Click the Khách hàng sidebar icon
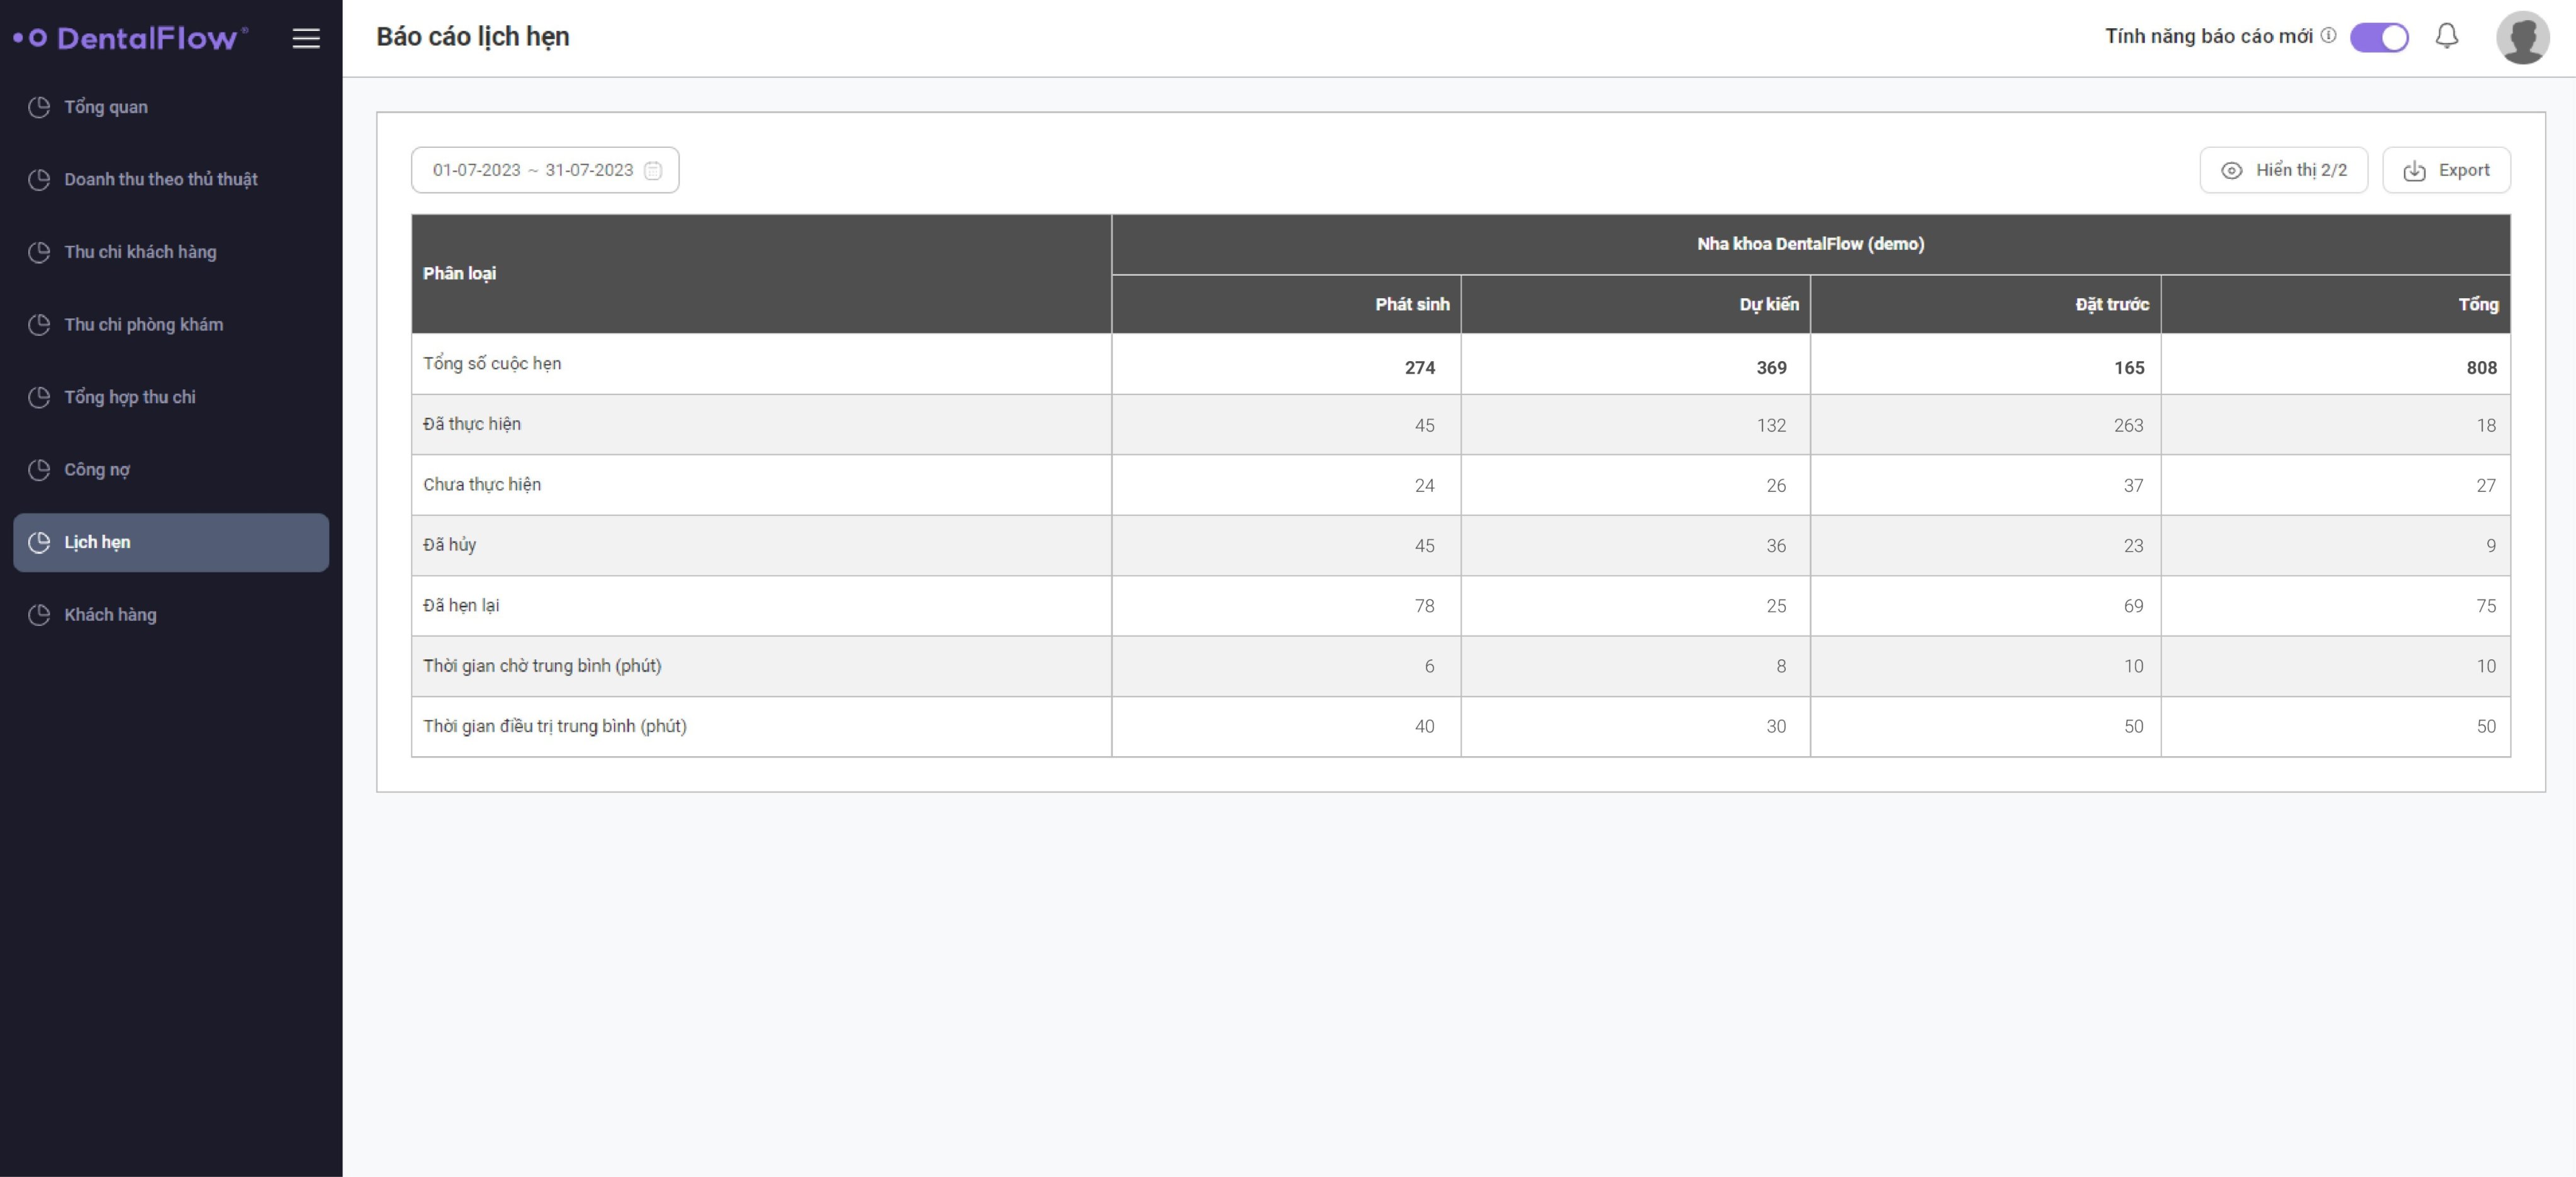2576x1177 pixels. coord(39,615)
